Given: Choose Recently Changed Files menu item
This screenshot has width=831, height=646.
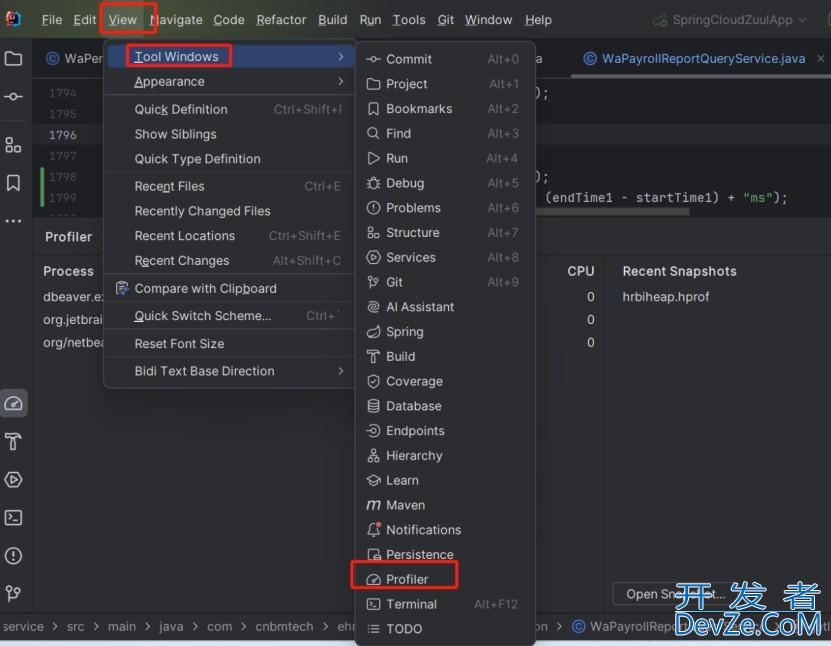Looking at the screenshot, I should (229, 211).
